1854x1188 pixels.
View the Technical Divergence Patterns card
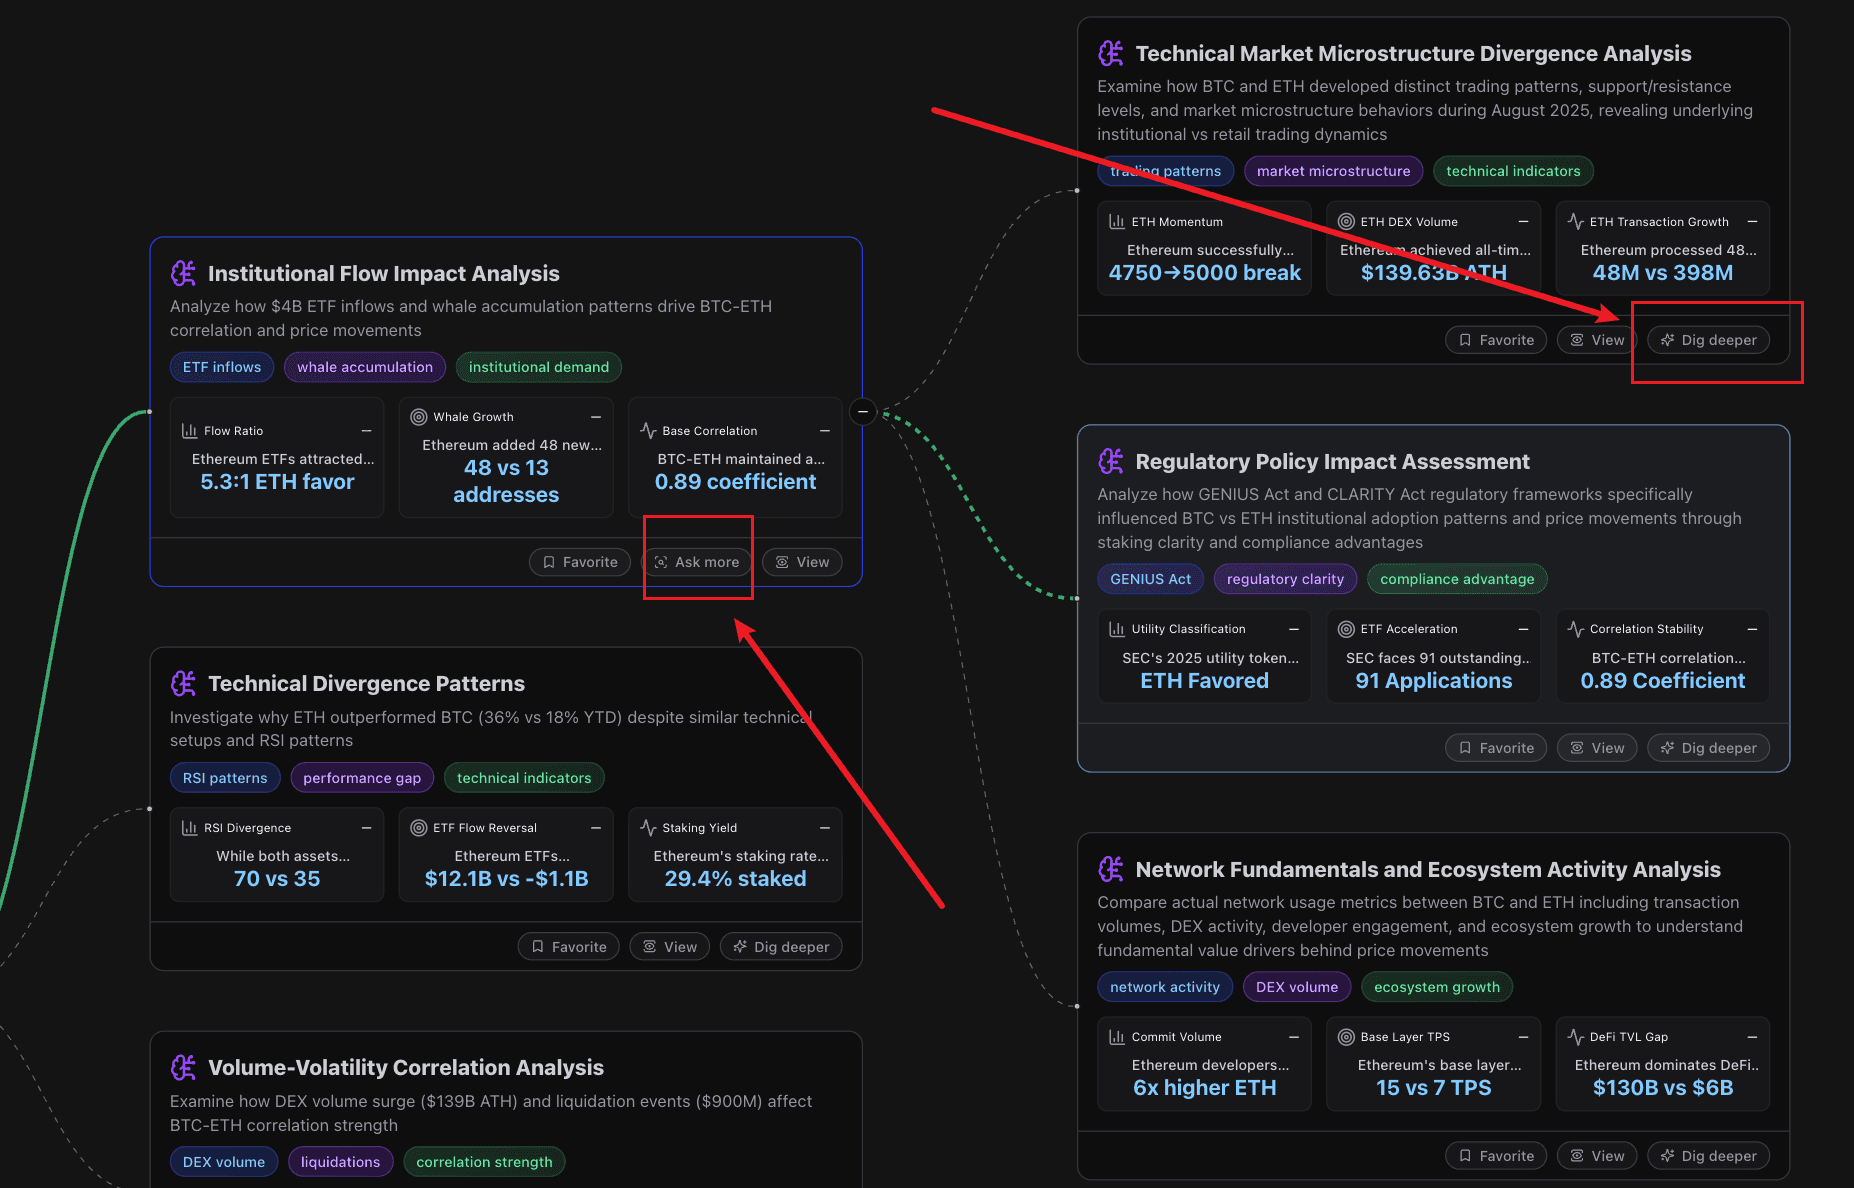click(670, 947)
